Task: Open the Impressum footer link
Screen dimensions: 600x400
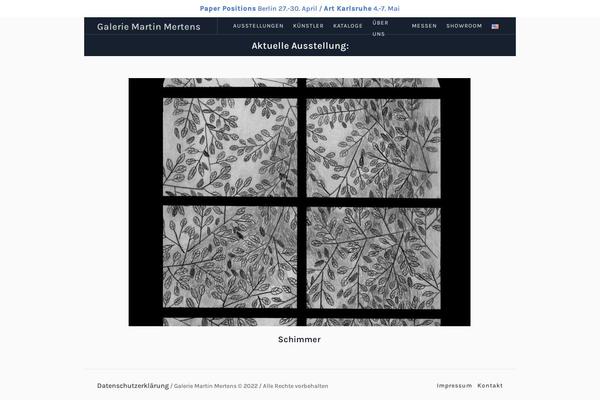Action: click(x=454, y=385)
